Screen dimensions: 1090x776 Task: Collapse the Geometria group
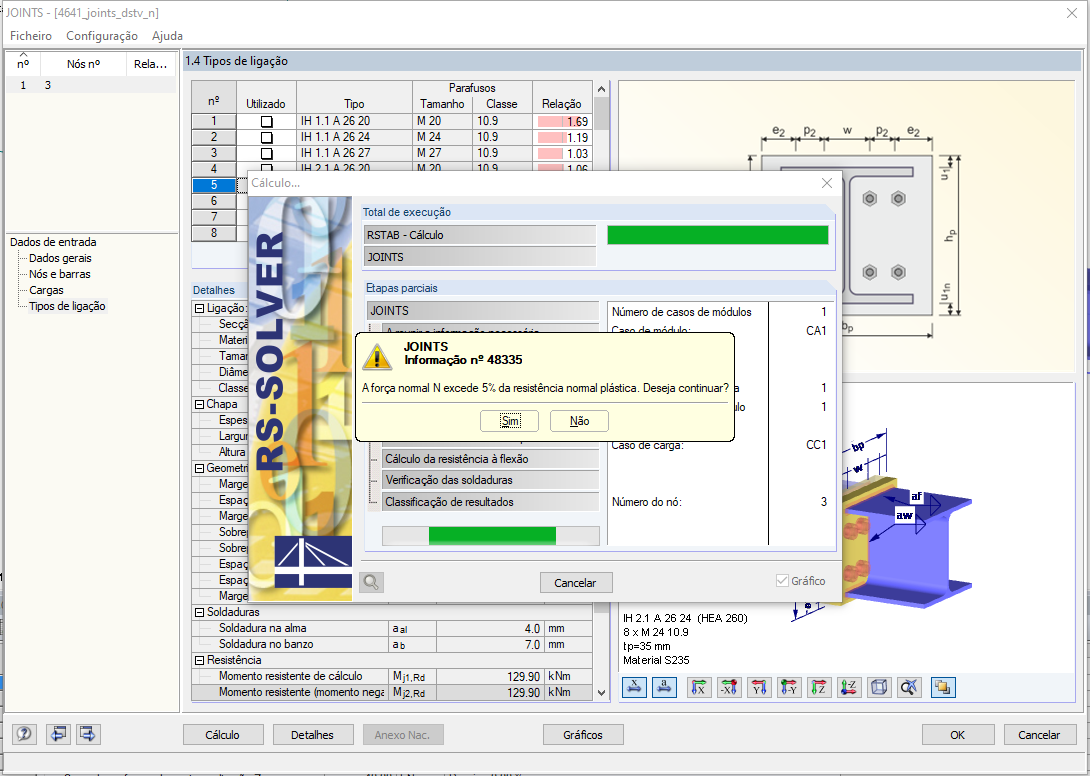tap(200, 468)
